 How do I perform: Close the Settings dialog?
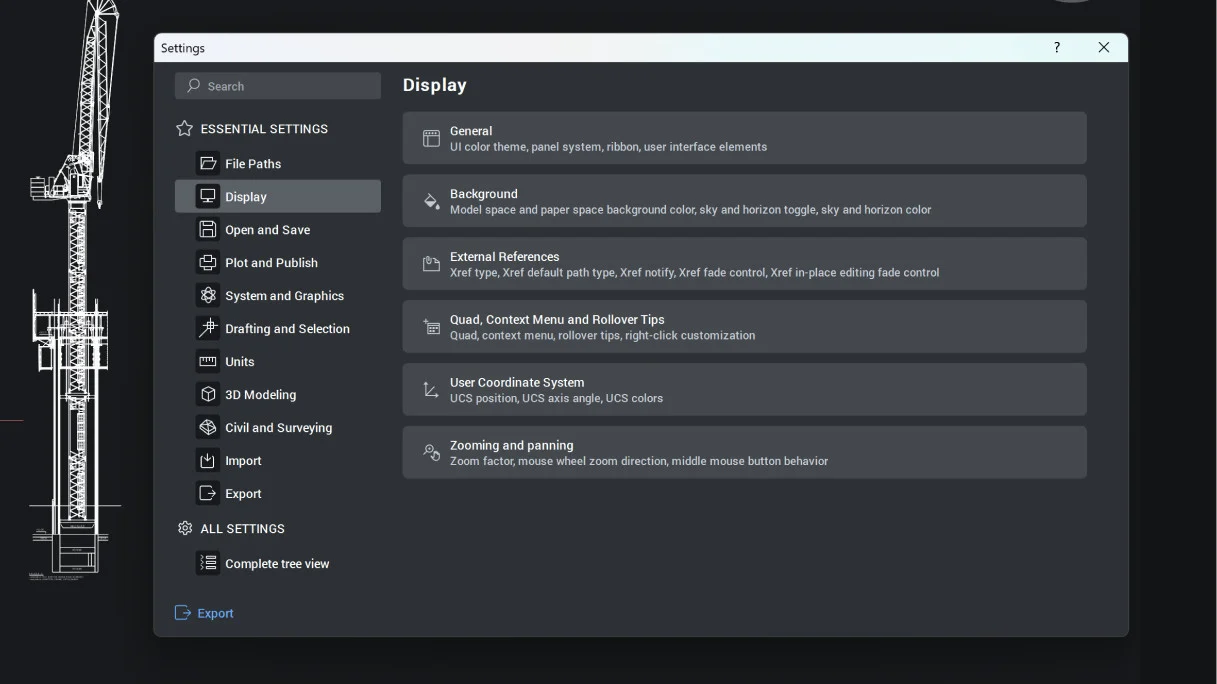pyautogui.click(x=1104, y=48)
